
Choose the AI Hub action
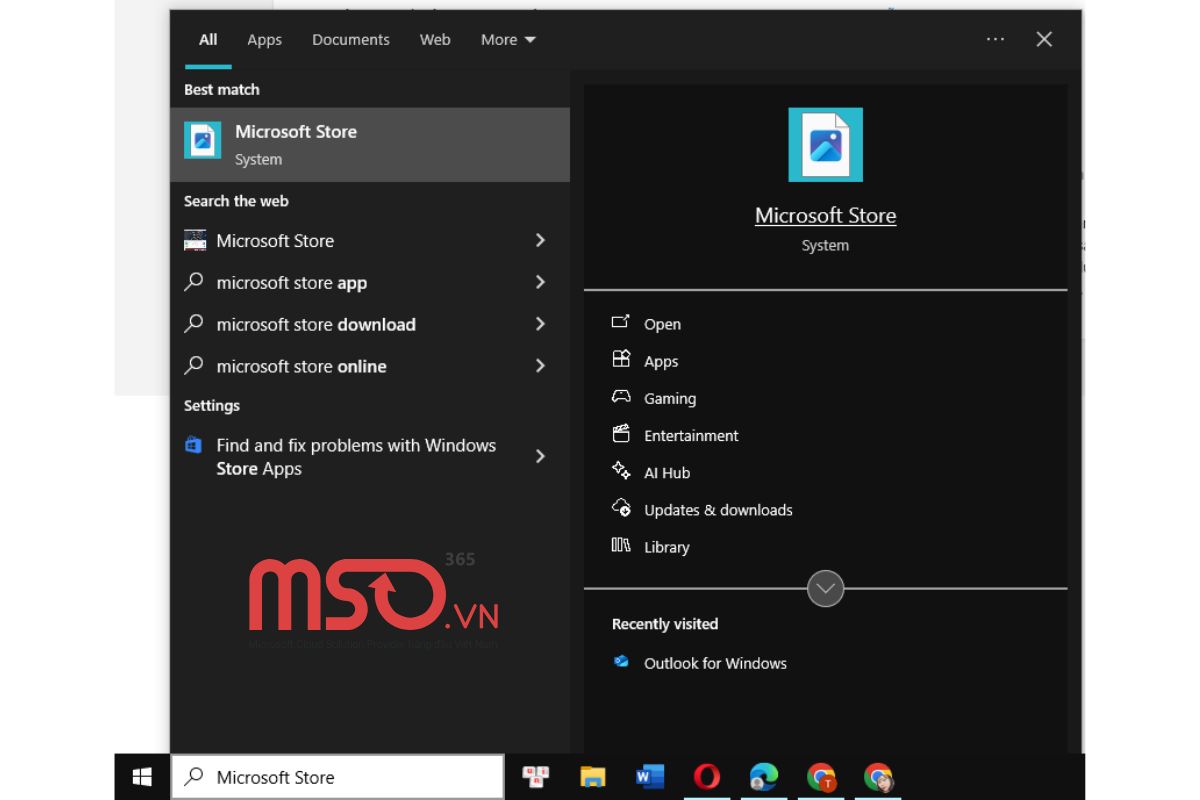tap(667, 472)
